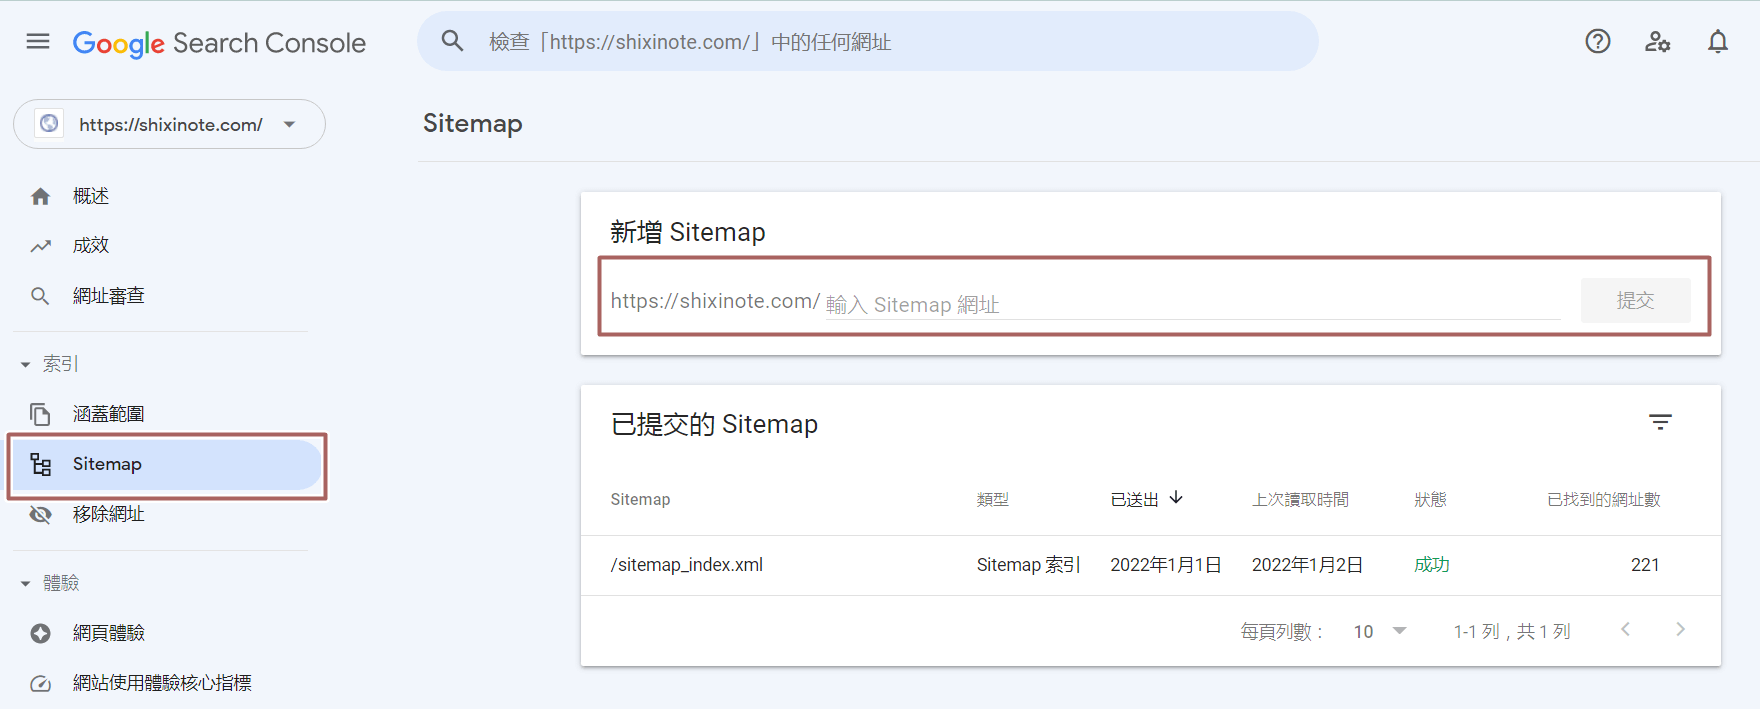Open 網站使用體驗核心指標 in the sidebar

pyautogui.click(x=162, y=683)
